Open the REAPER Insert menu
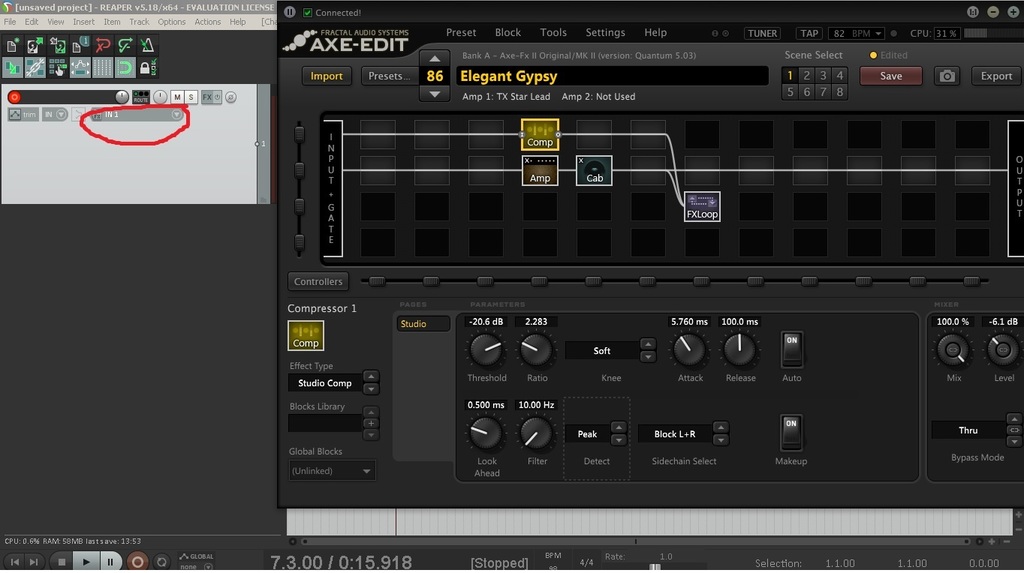Image resolution: width=1024 pixels, height=573 pixels. click(84, 22)
